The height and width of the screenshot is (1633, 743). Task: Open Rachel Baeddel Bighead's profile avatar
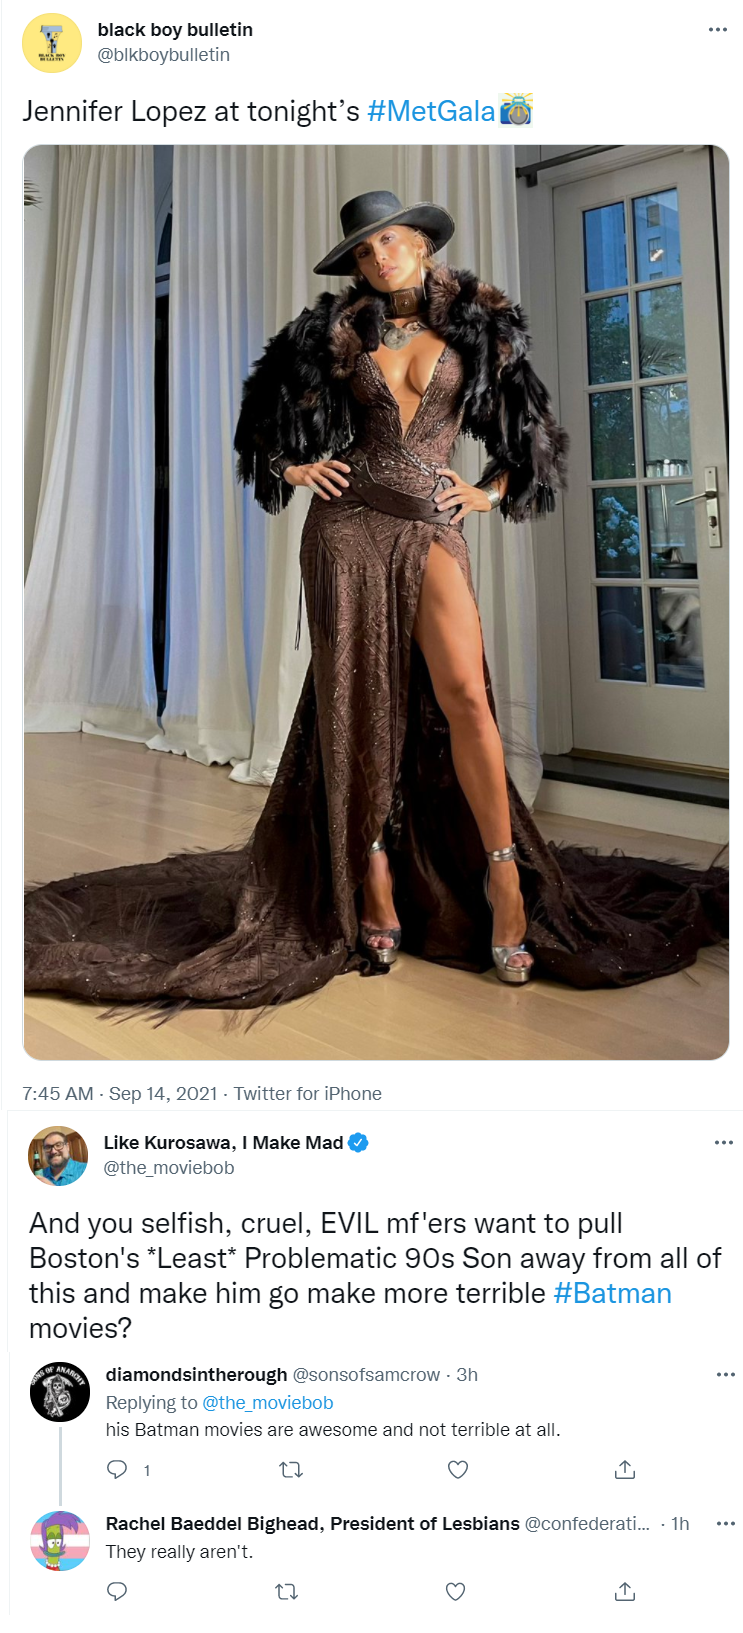tap(60, 1541)
